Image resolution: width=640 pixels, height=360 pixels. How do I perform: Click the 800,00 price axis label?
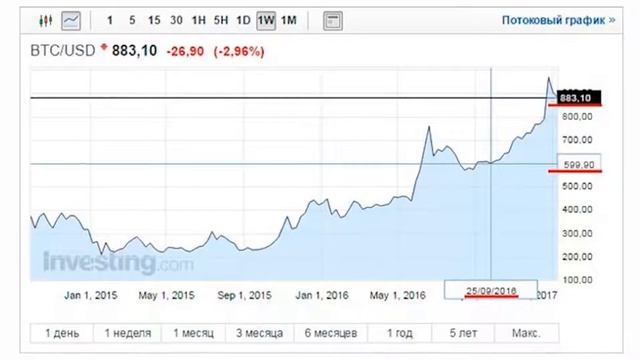coord(577,117)
